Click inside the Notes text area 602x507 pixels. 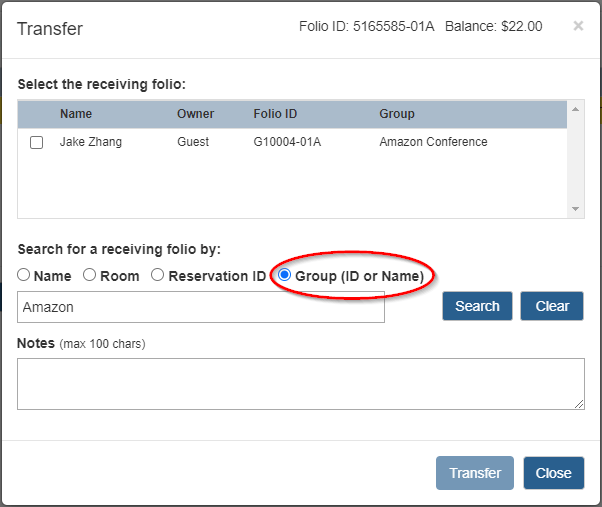pyautogui.click(x=300, y=384)
